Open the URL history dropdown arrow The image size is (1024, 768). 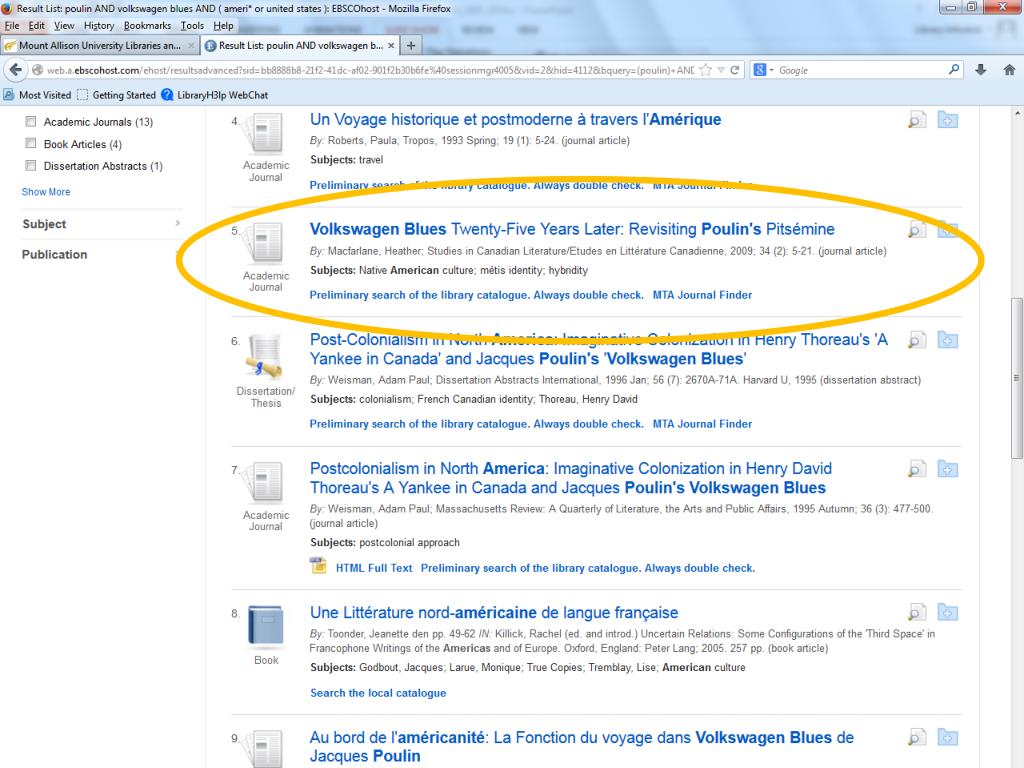(x=721, y=70)
